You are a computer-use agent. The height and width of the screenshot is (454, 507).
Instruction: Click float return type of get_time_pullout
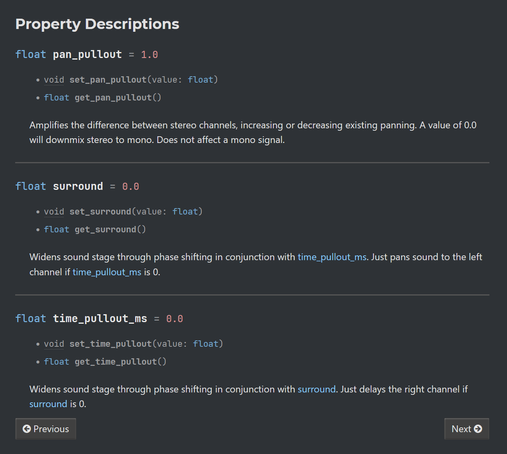[57, 362]
